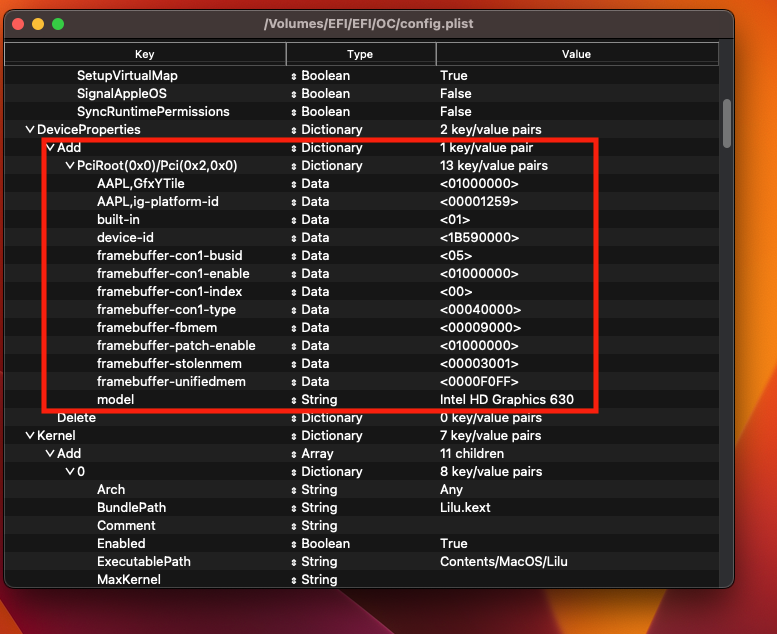Click the value <0000F0FF>
The image size is (777, 634).
point(479,382)
